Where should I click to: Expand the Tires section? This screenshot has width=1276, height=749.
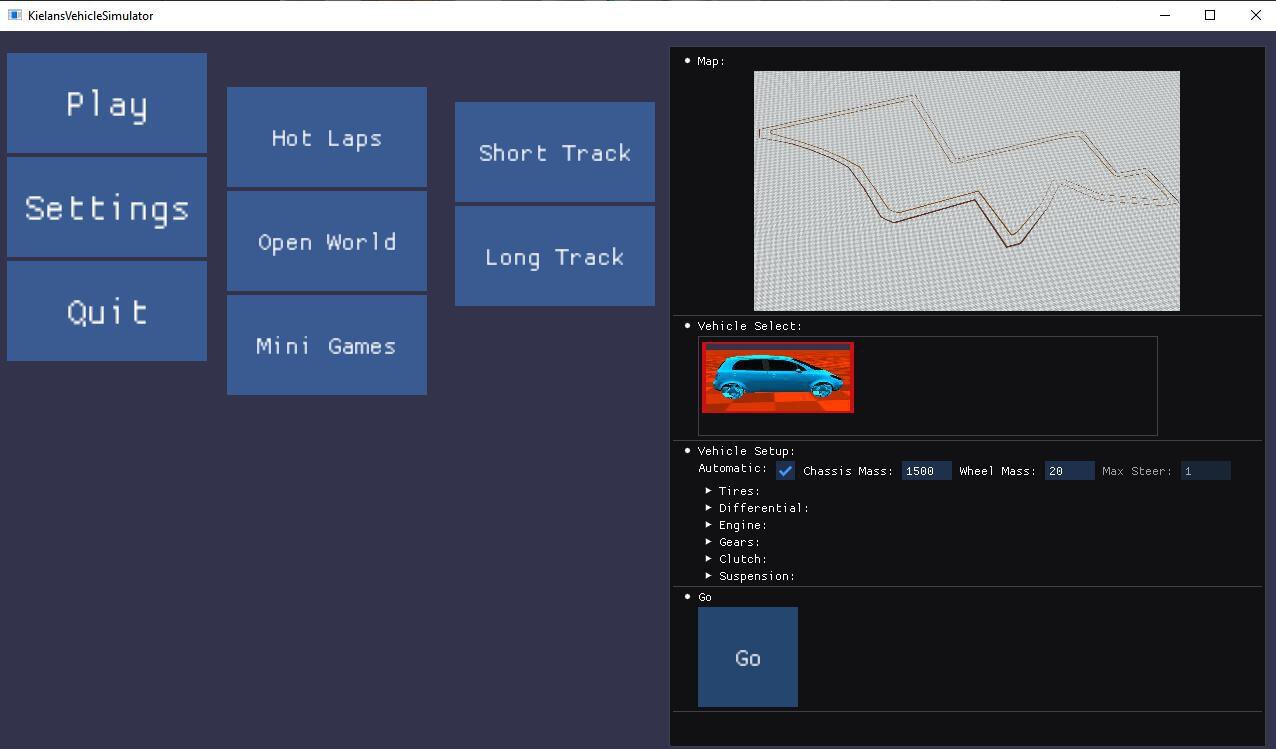point(733,491)
